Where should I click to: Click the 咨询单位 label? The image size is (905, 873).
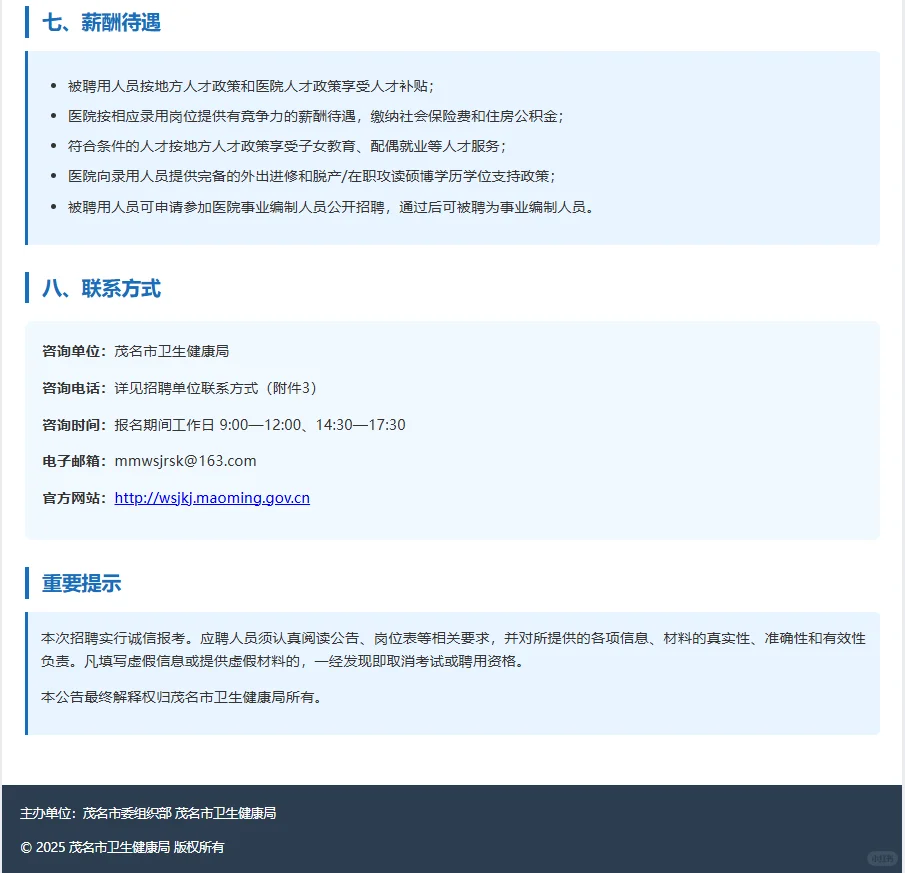[x=74, y=351]
